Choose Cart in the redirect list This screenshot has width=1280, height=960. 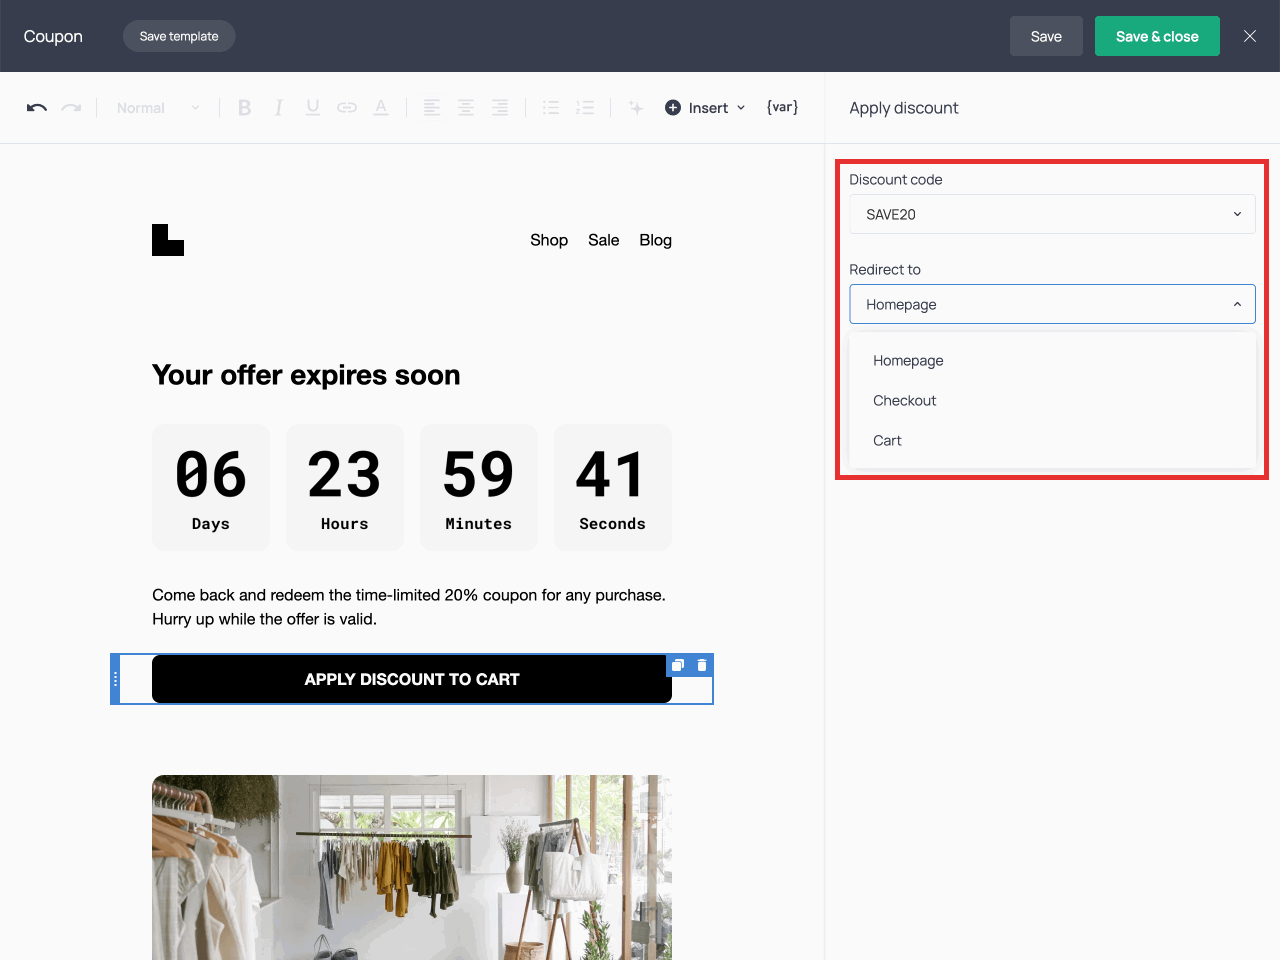(887, 440)
